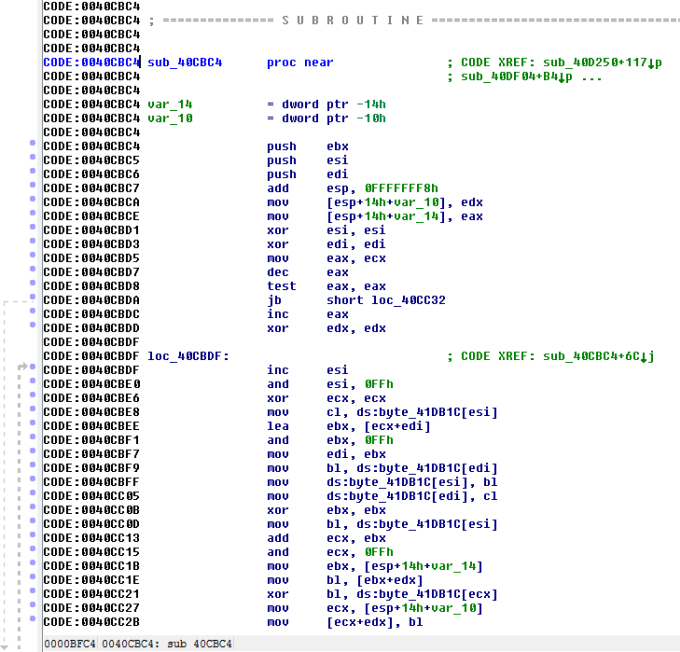Click status bar text 0040CBC4: sub_40CBC4
Screen dimensions: 680x652
[167, 644]
